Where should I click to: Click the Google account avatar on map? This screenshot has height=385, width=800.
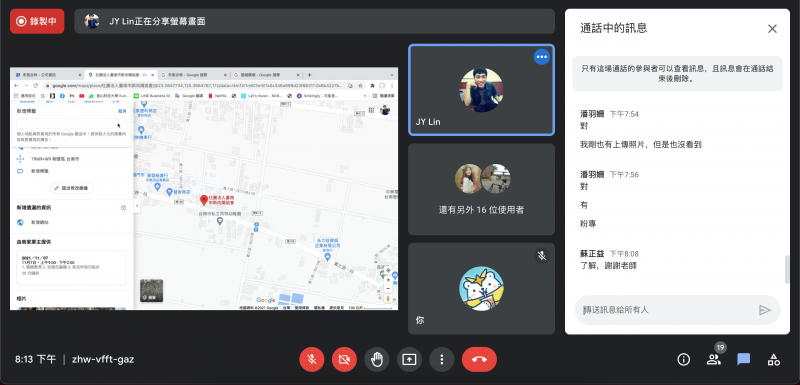pos(385,110)
